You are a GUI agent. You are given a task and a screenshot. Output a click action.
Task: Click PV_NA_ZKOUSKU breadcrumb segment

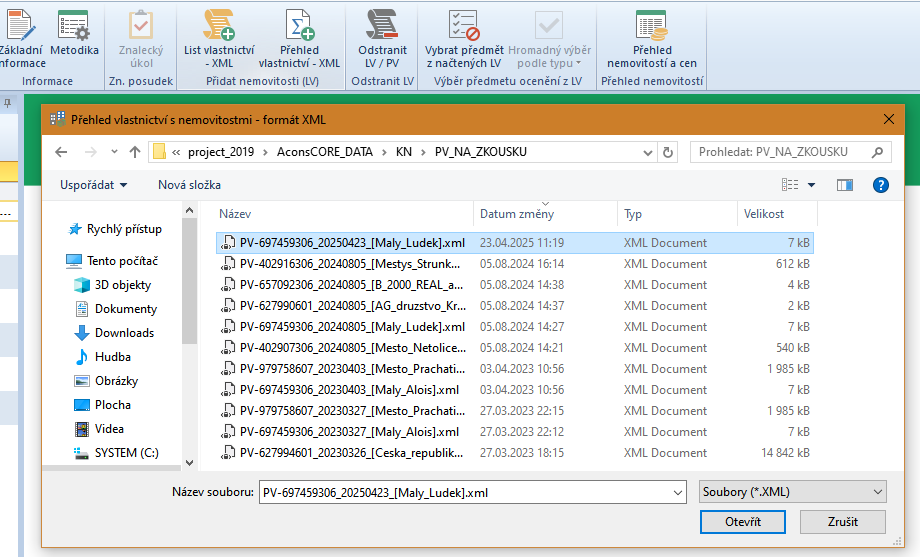pos(481,152)
